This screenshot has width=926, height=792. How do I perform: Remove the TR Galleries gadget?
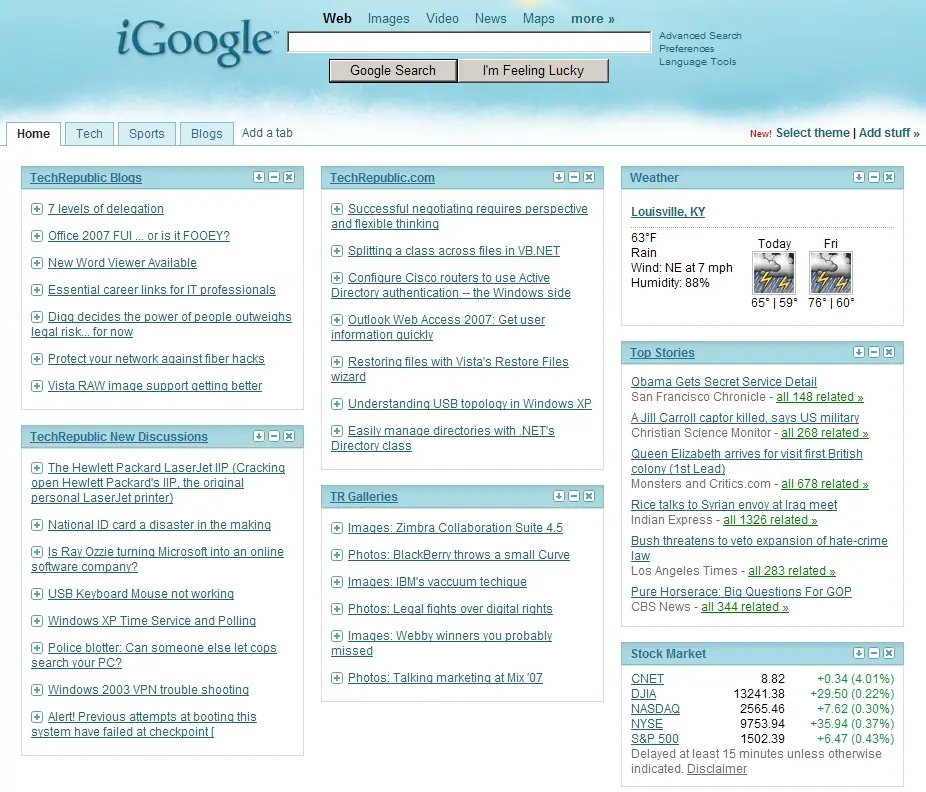coord(589,496)
